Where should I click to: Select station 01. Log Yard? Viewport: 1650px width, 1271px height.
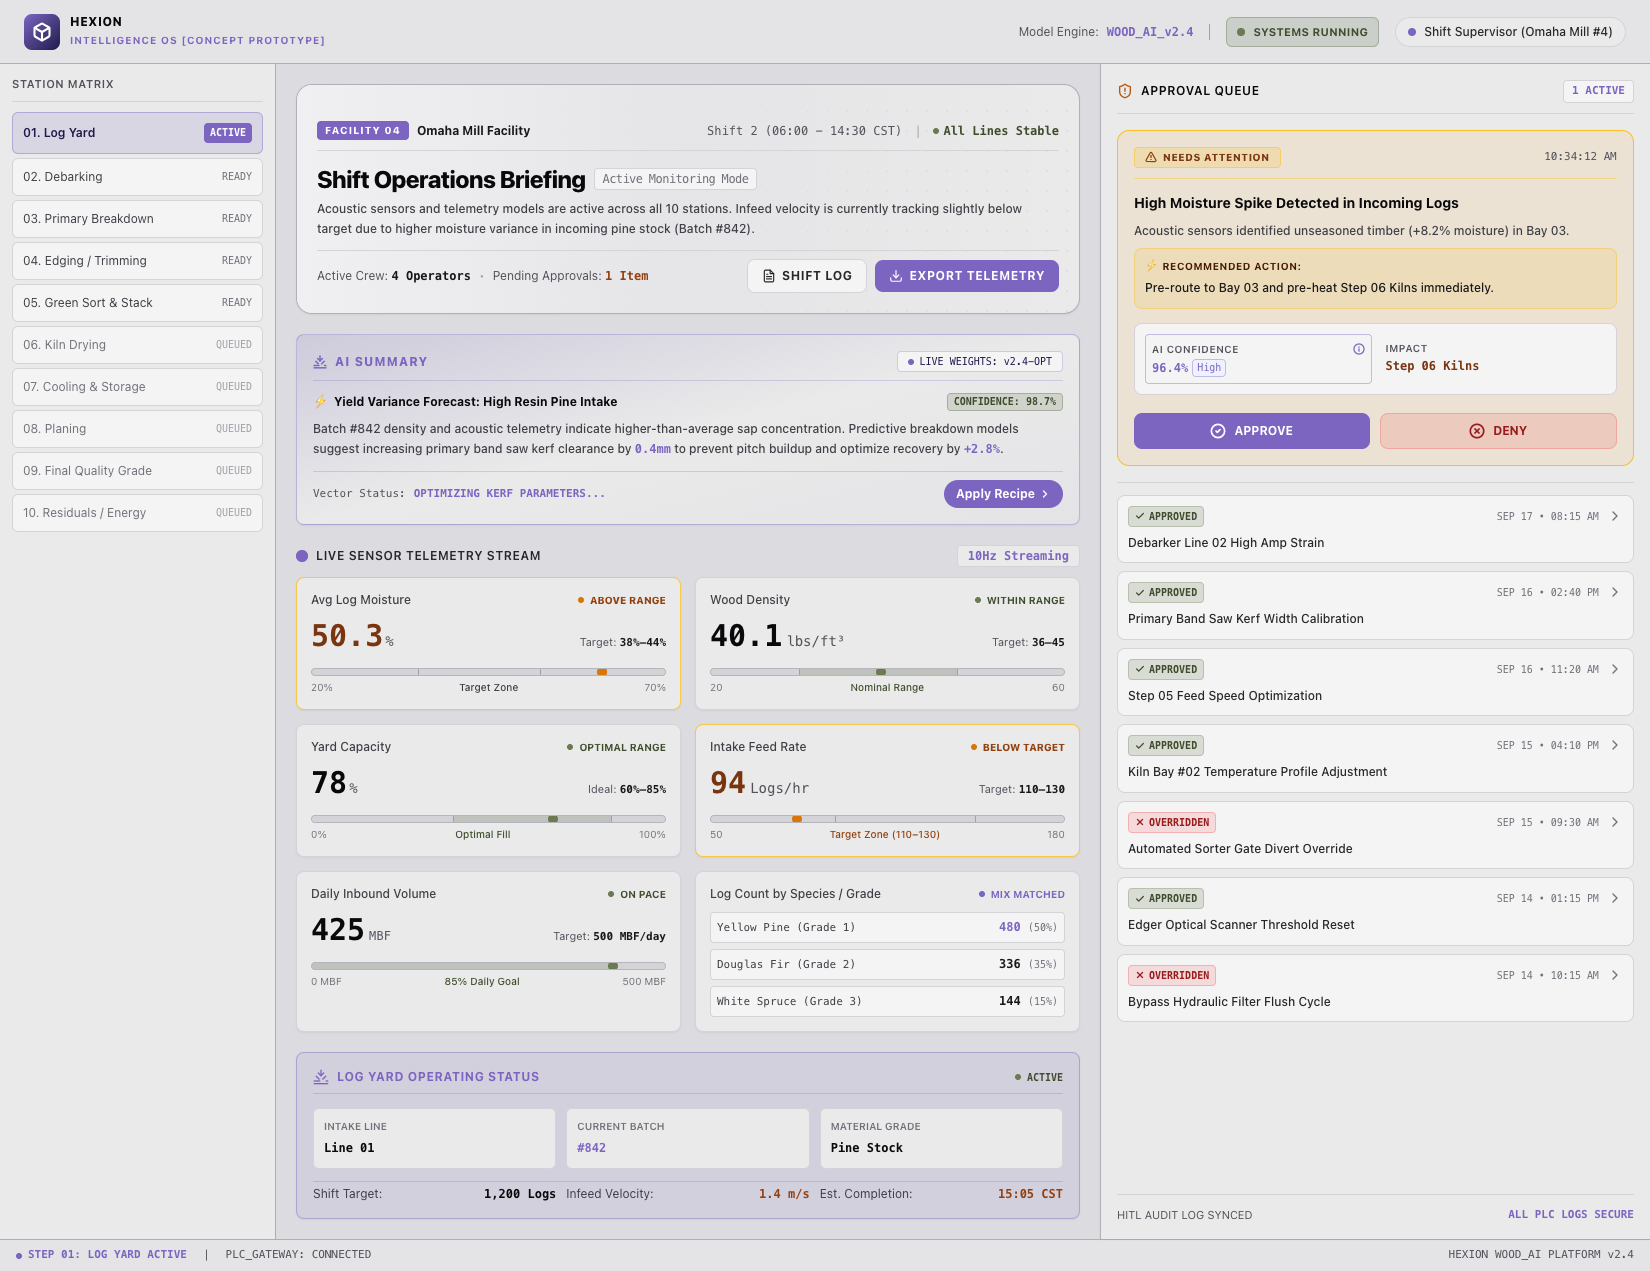click(137, 133)
